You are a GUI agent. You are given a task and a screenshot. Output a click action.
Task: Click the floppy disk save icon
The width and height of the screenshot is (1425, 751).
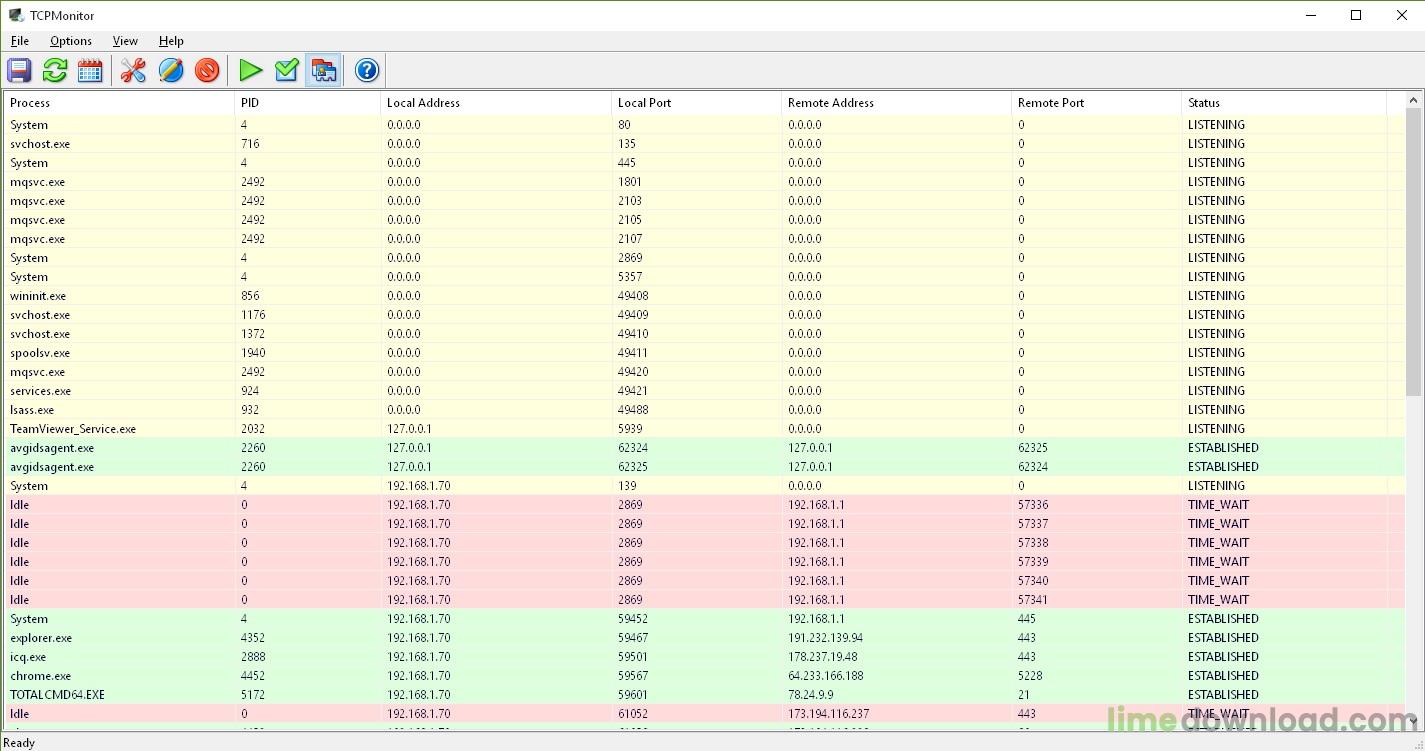pos(20,70)
